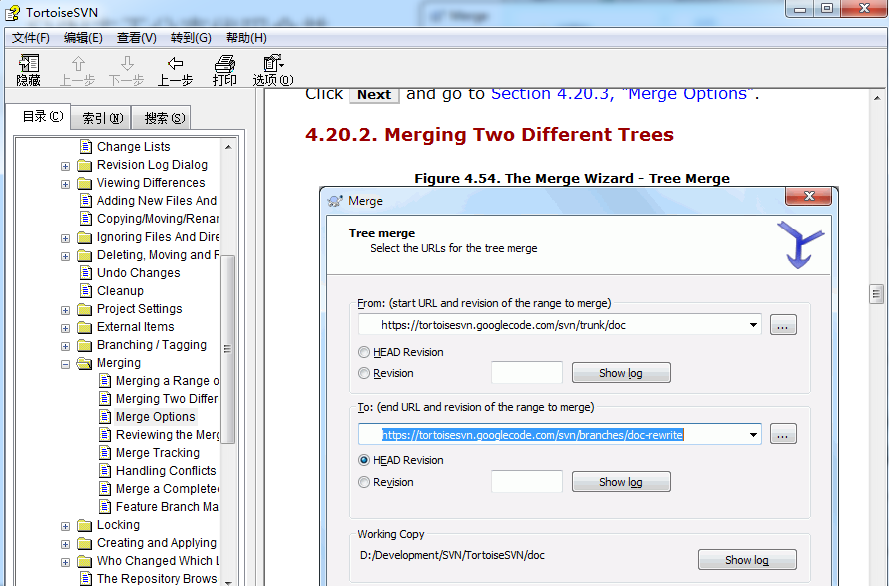This screenshot has height=586, width=889.
Task: Click Show log button in From section
Action: tap(621, 373)
